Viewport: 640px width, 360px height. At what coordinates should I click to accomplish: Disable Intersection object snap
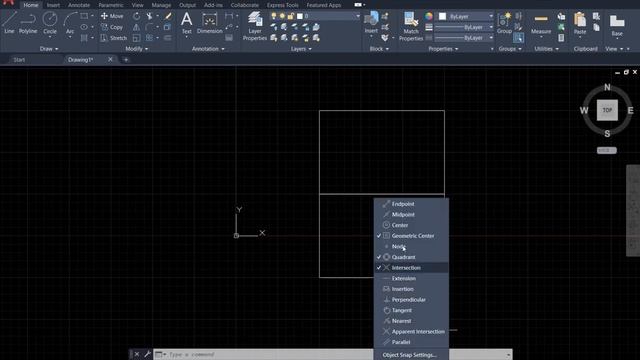411,267
